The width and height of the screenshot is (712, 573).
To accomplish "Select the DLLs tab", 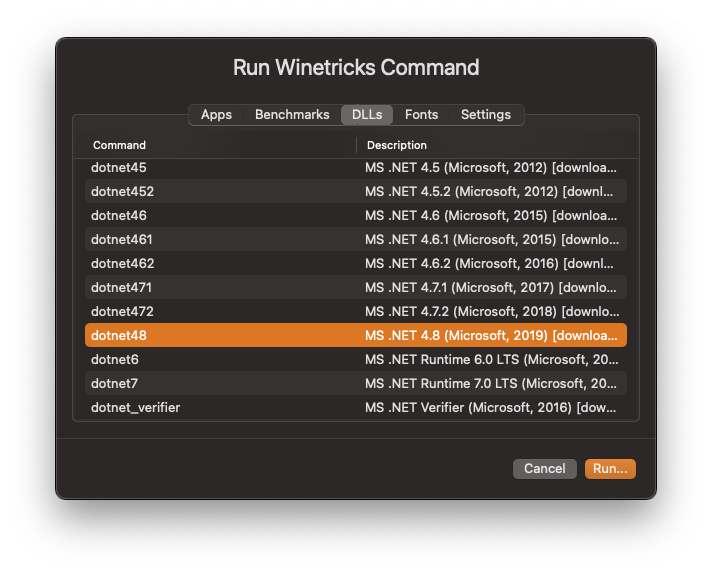I will point(367,115).
